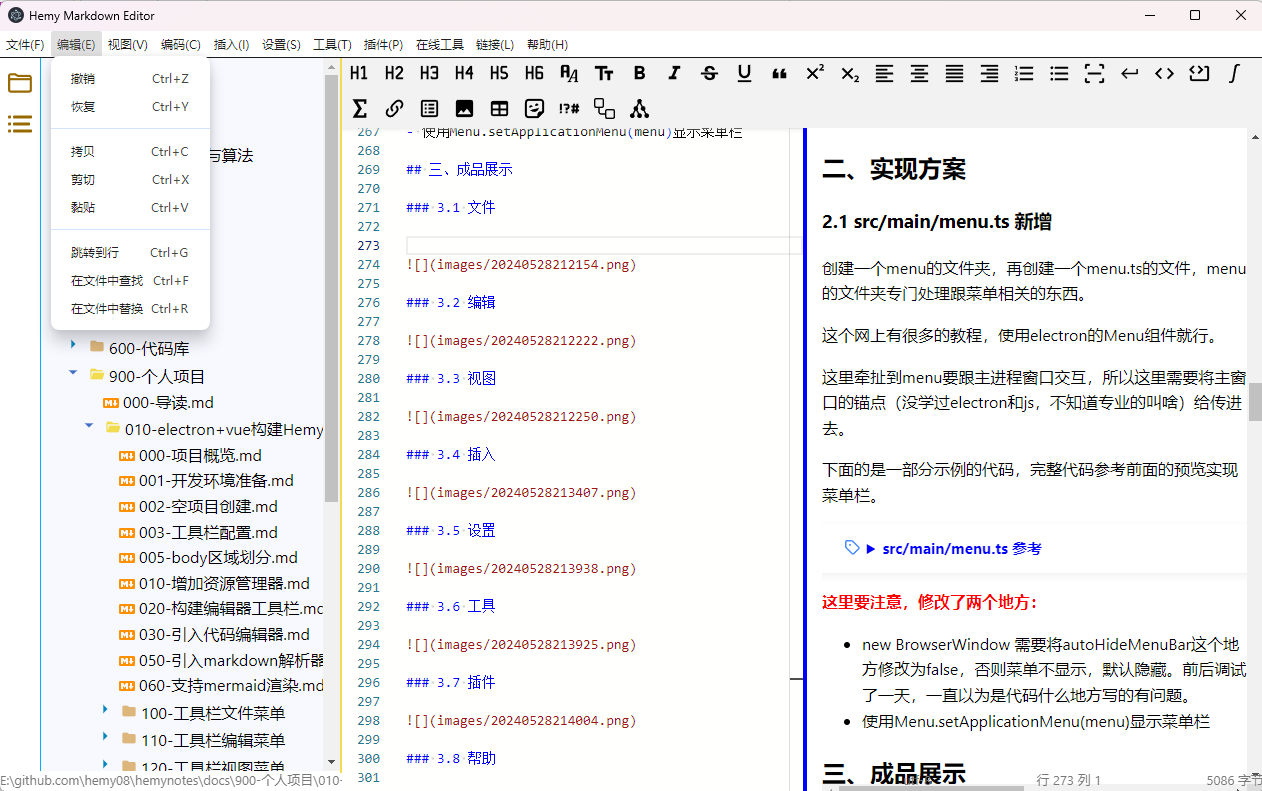Click the ordered list toolbar icon
1262x791 pixels.
tap(1024, 73)
